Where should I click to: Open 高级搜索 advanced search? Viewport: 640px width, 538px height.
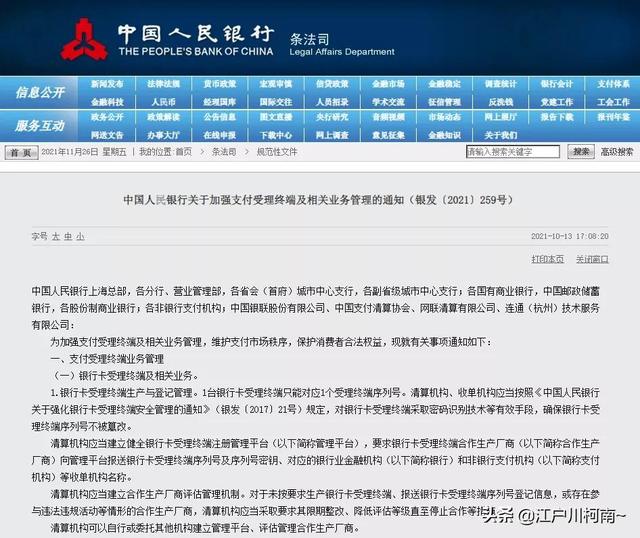616,152
